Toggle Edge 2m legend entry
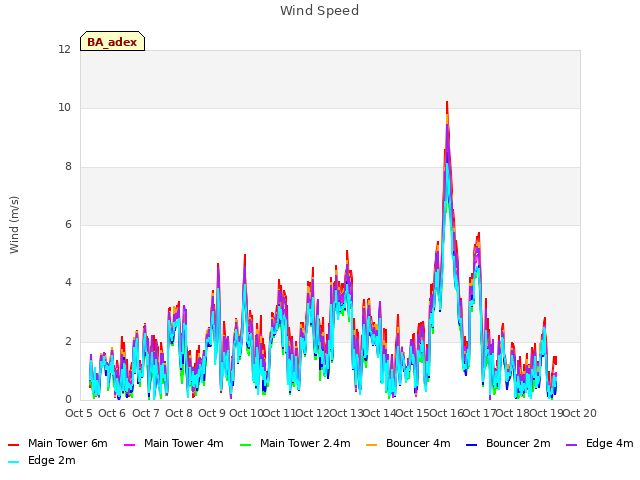This screenshot has height=480, width=640. pyautogui.click(x=42, y=461)
